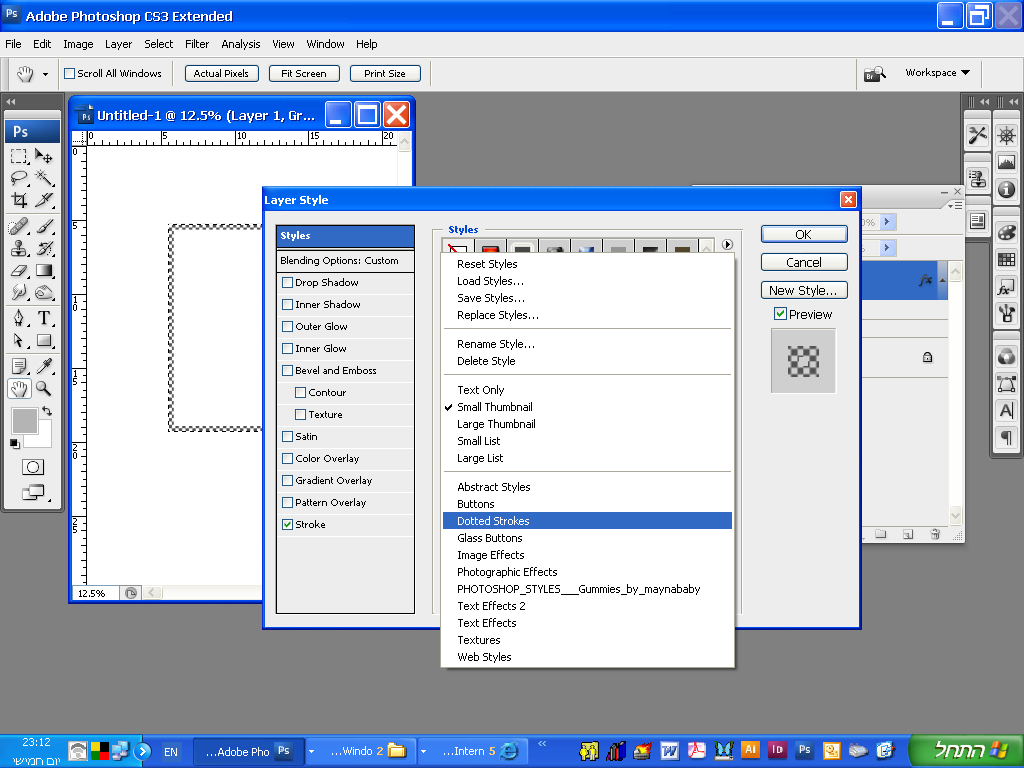Open the Swatches panel icon
Screen dimensions: 1024x768
point(1006,259)
